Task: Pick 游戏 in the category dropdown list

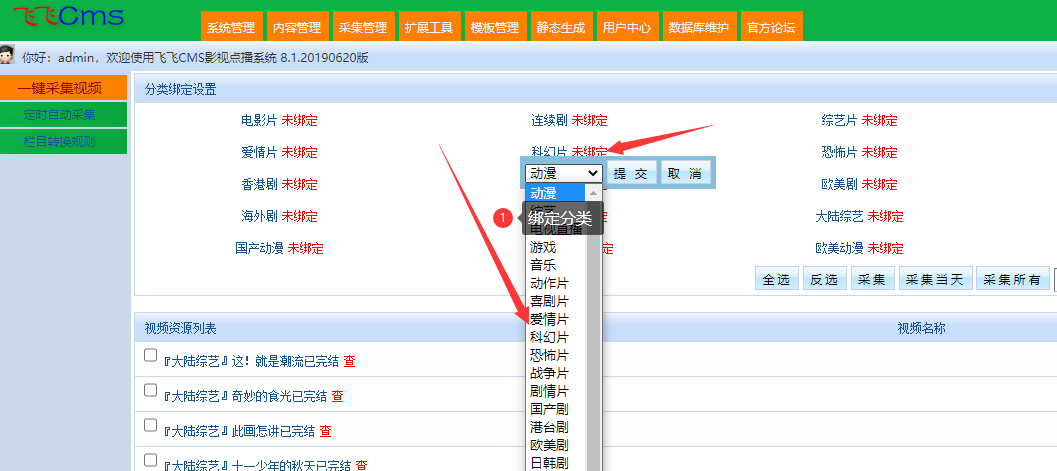Action: 543,247
